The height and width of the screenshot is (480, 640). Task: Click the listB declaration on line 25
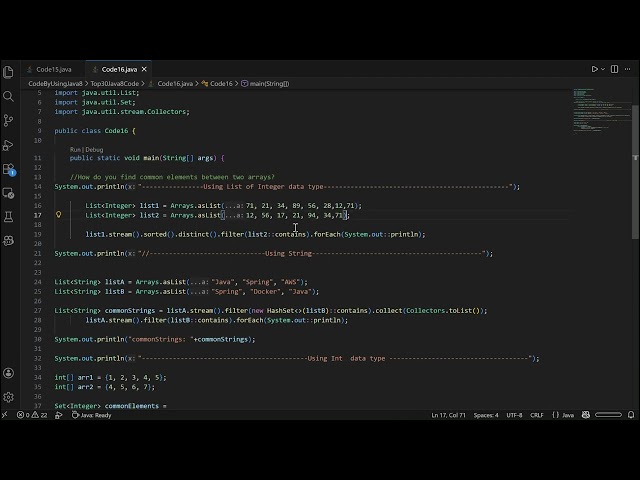187,291
